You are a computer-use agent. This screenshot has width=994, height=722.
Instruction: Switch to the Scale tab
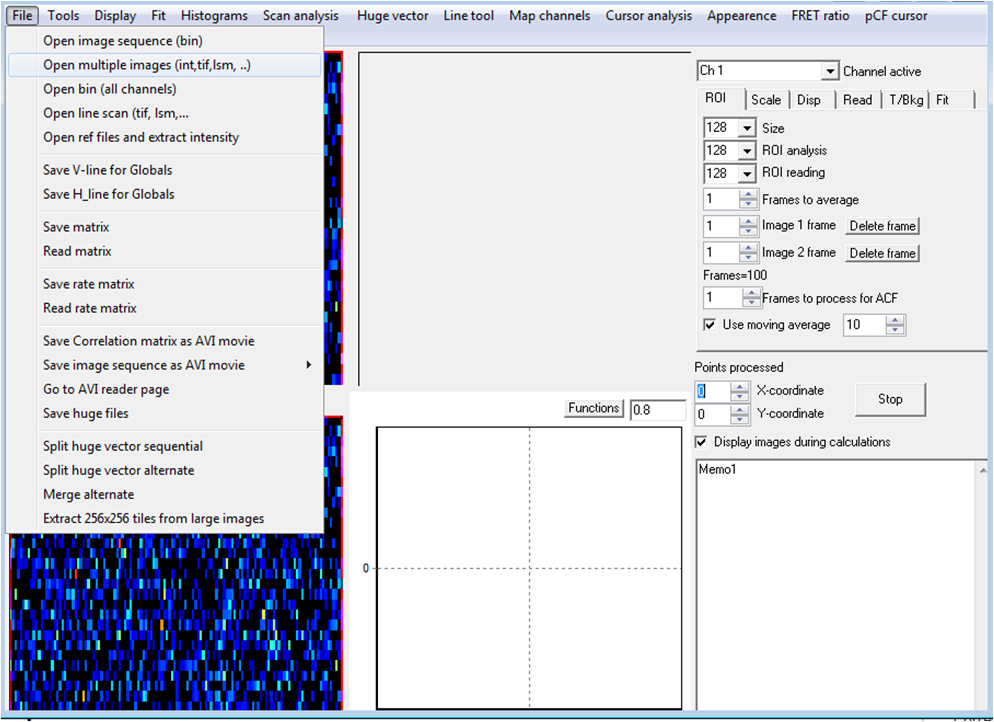pos(766,100)
